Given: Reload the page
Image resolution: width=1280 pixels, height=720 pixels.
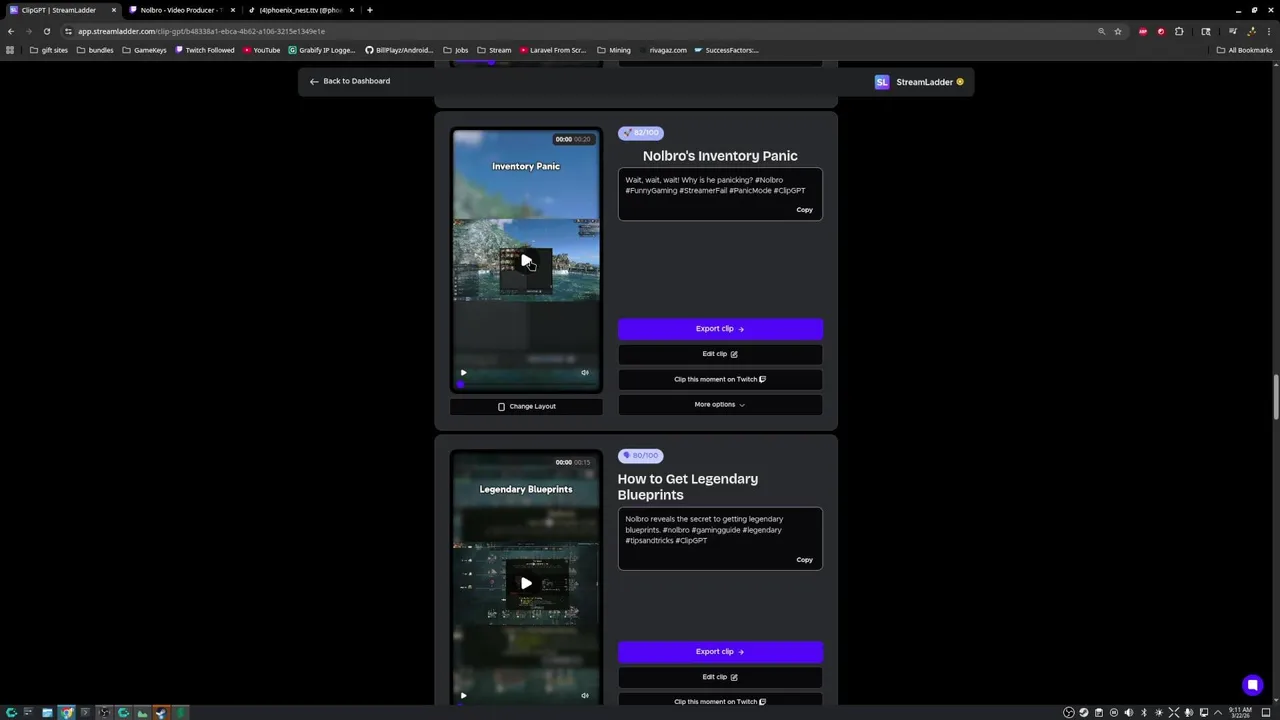Looking at the screenshot, I should coord(46,31).
